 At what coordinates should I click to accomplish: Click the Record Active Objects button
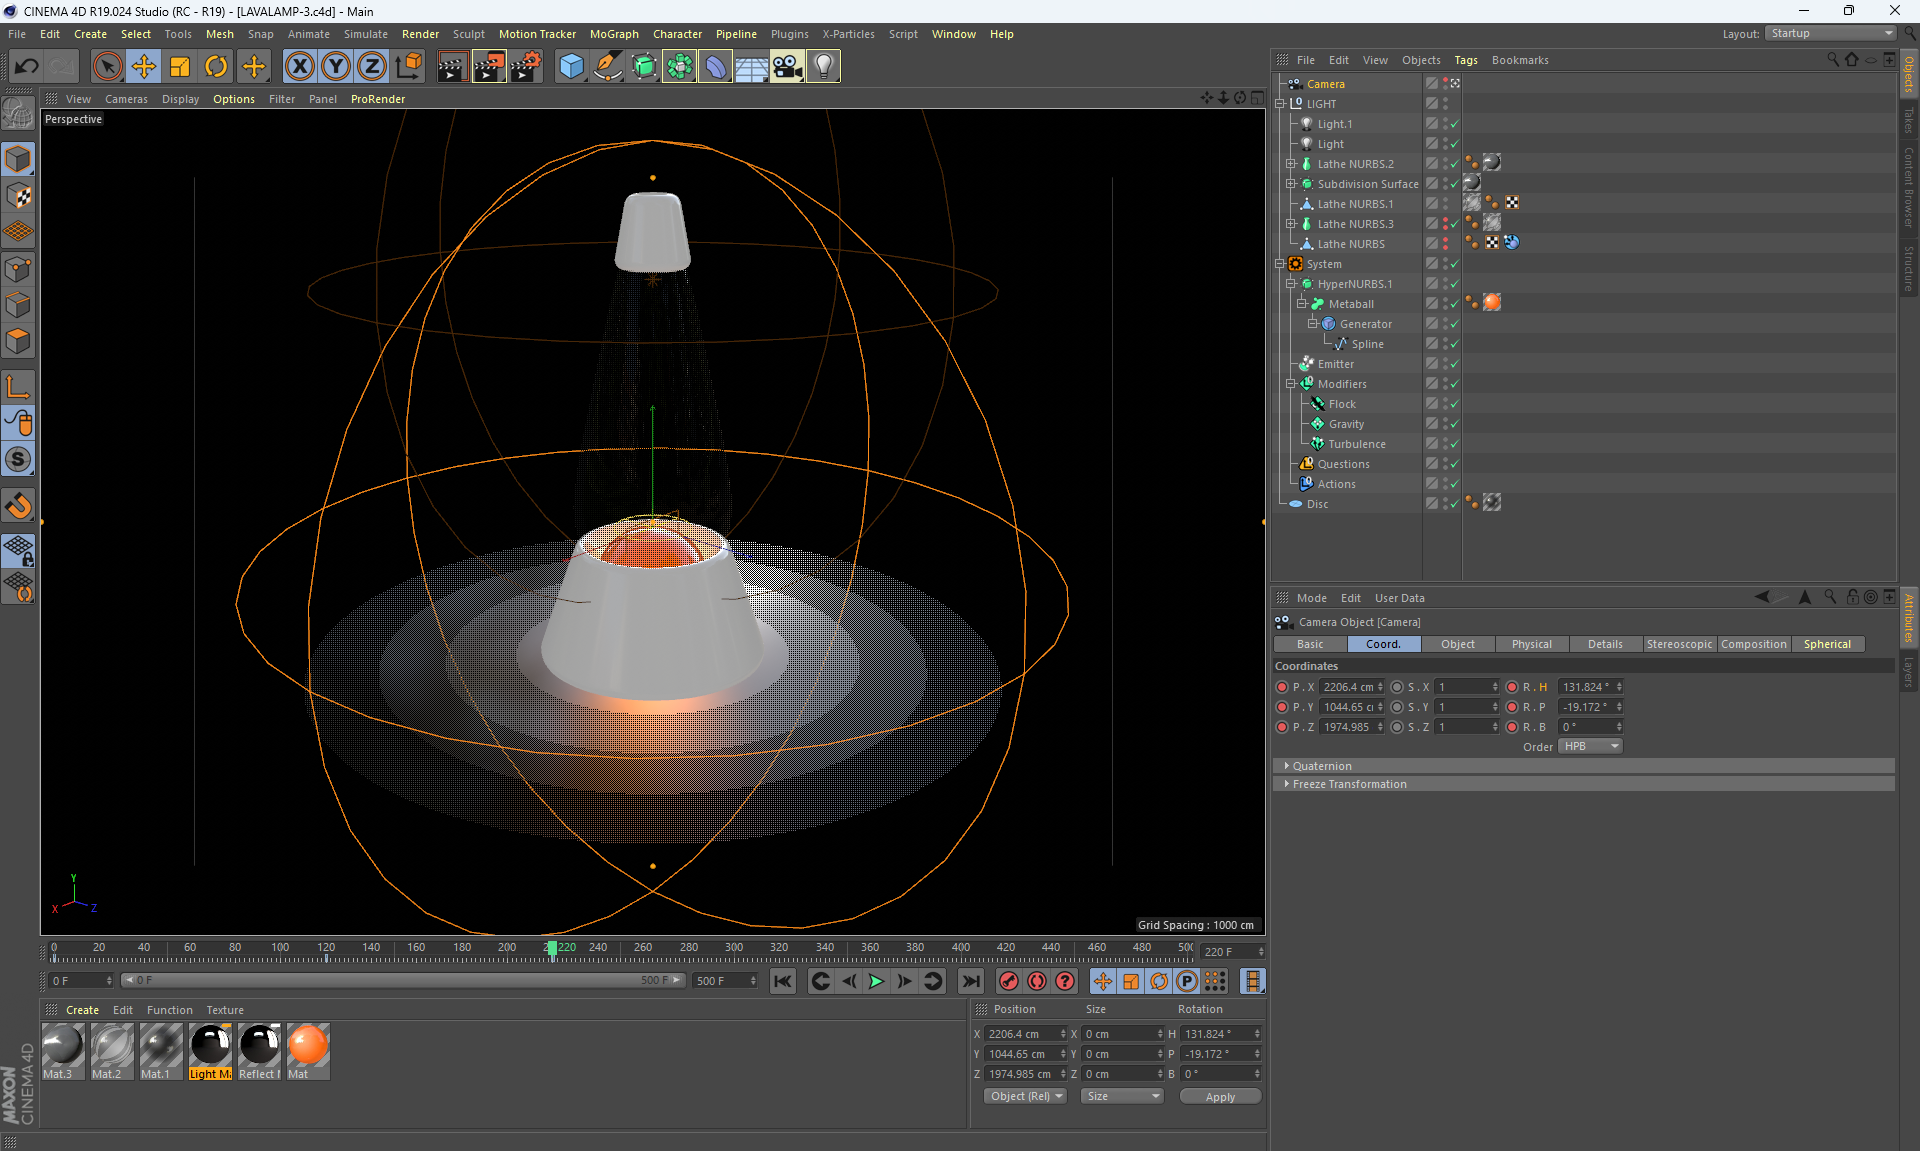[1009, 982]
